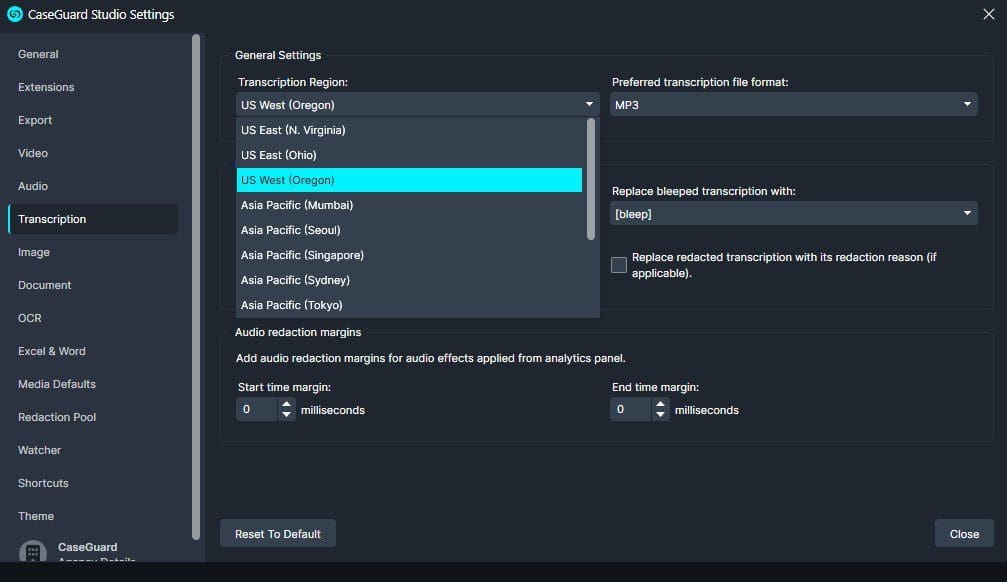
Task: Decrease end time margin with down arrow
Action: pyautogui.click(x=661, y=414)
